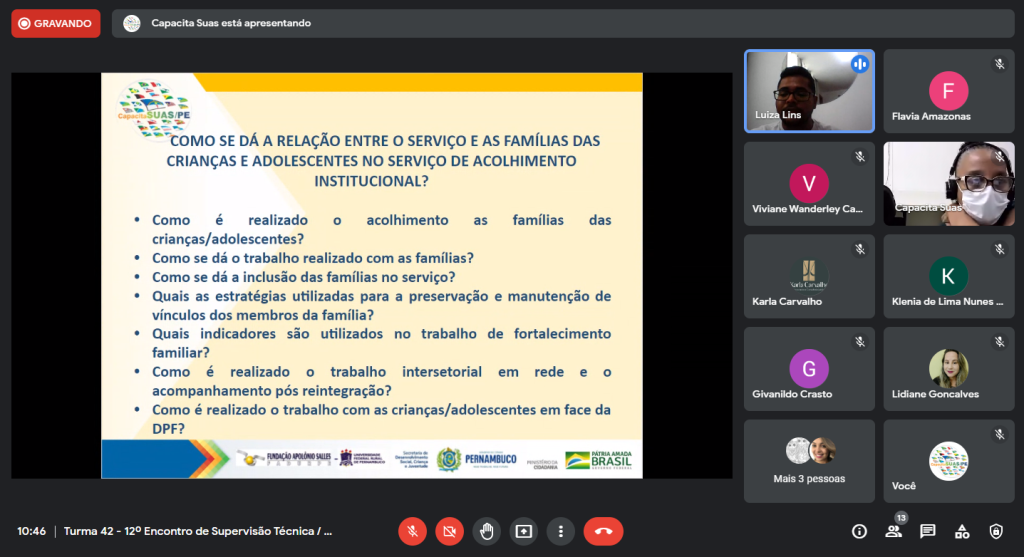Open the three-dot more options menu

click(561, 531)
